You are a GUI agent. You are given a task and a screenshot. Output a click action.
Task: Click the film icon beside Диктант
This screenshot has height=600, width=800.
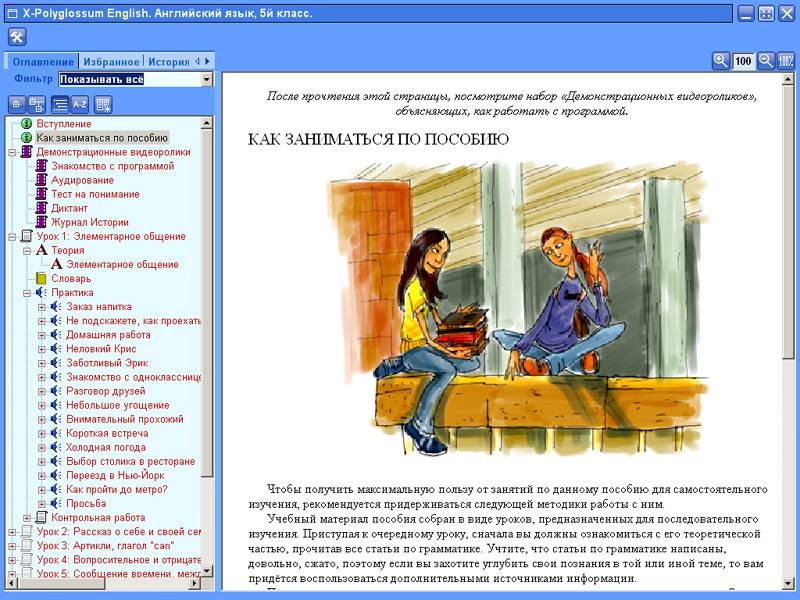(x=42, y=208)
